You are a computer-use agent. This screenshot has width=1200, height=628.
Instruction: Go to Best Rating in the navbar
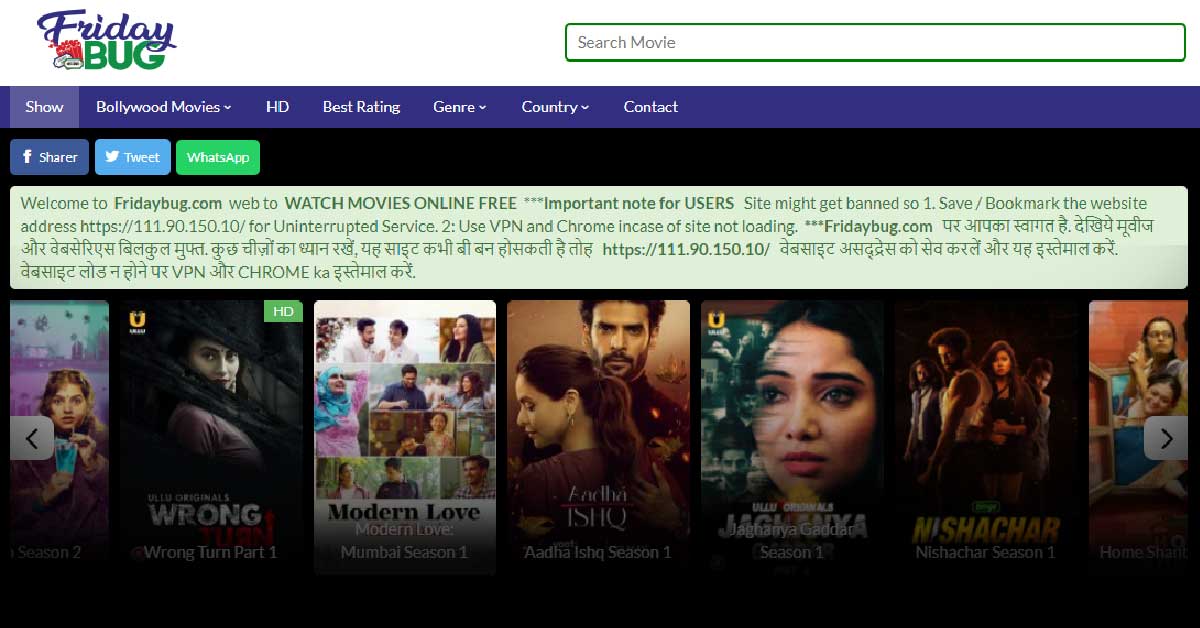(361, 107)
